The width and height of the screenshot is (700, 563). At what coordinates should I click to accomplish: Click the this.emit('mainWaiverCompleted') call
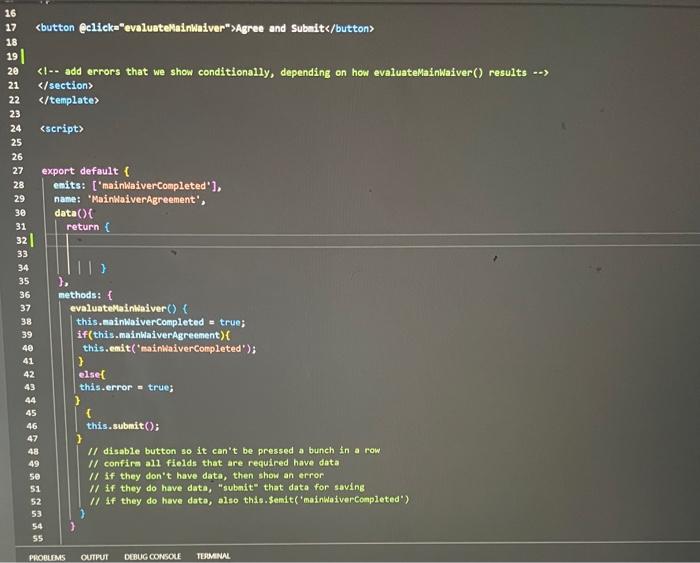170,348
